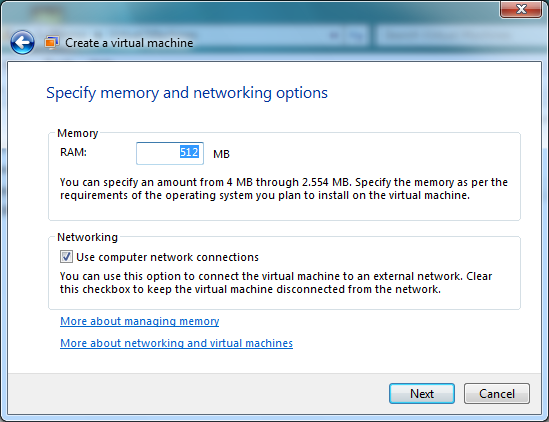Screen dimensions: 549x422
Task: Proceed with the Next button
Action: [x=422, y=394]
